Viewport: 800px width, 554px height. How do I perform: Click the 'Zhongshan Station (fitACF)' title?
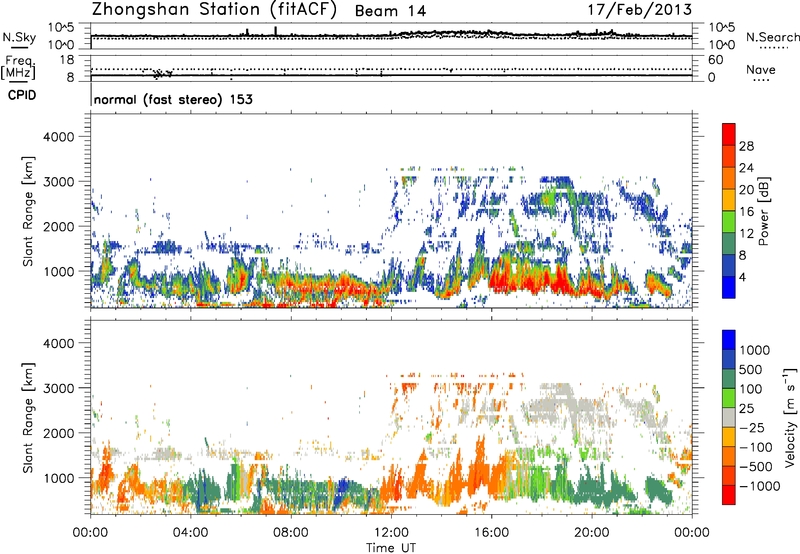tap(214, 10)
